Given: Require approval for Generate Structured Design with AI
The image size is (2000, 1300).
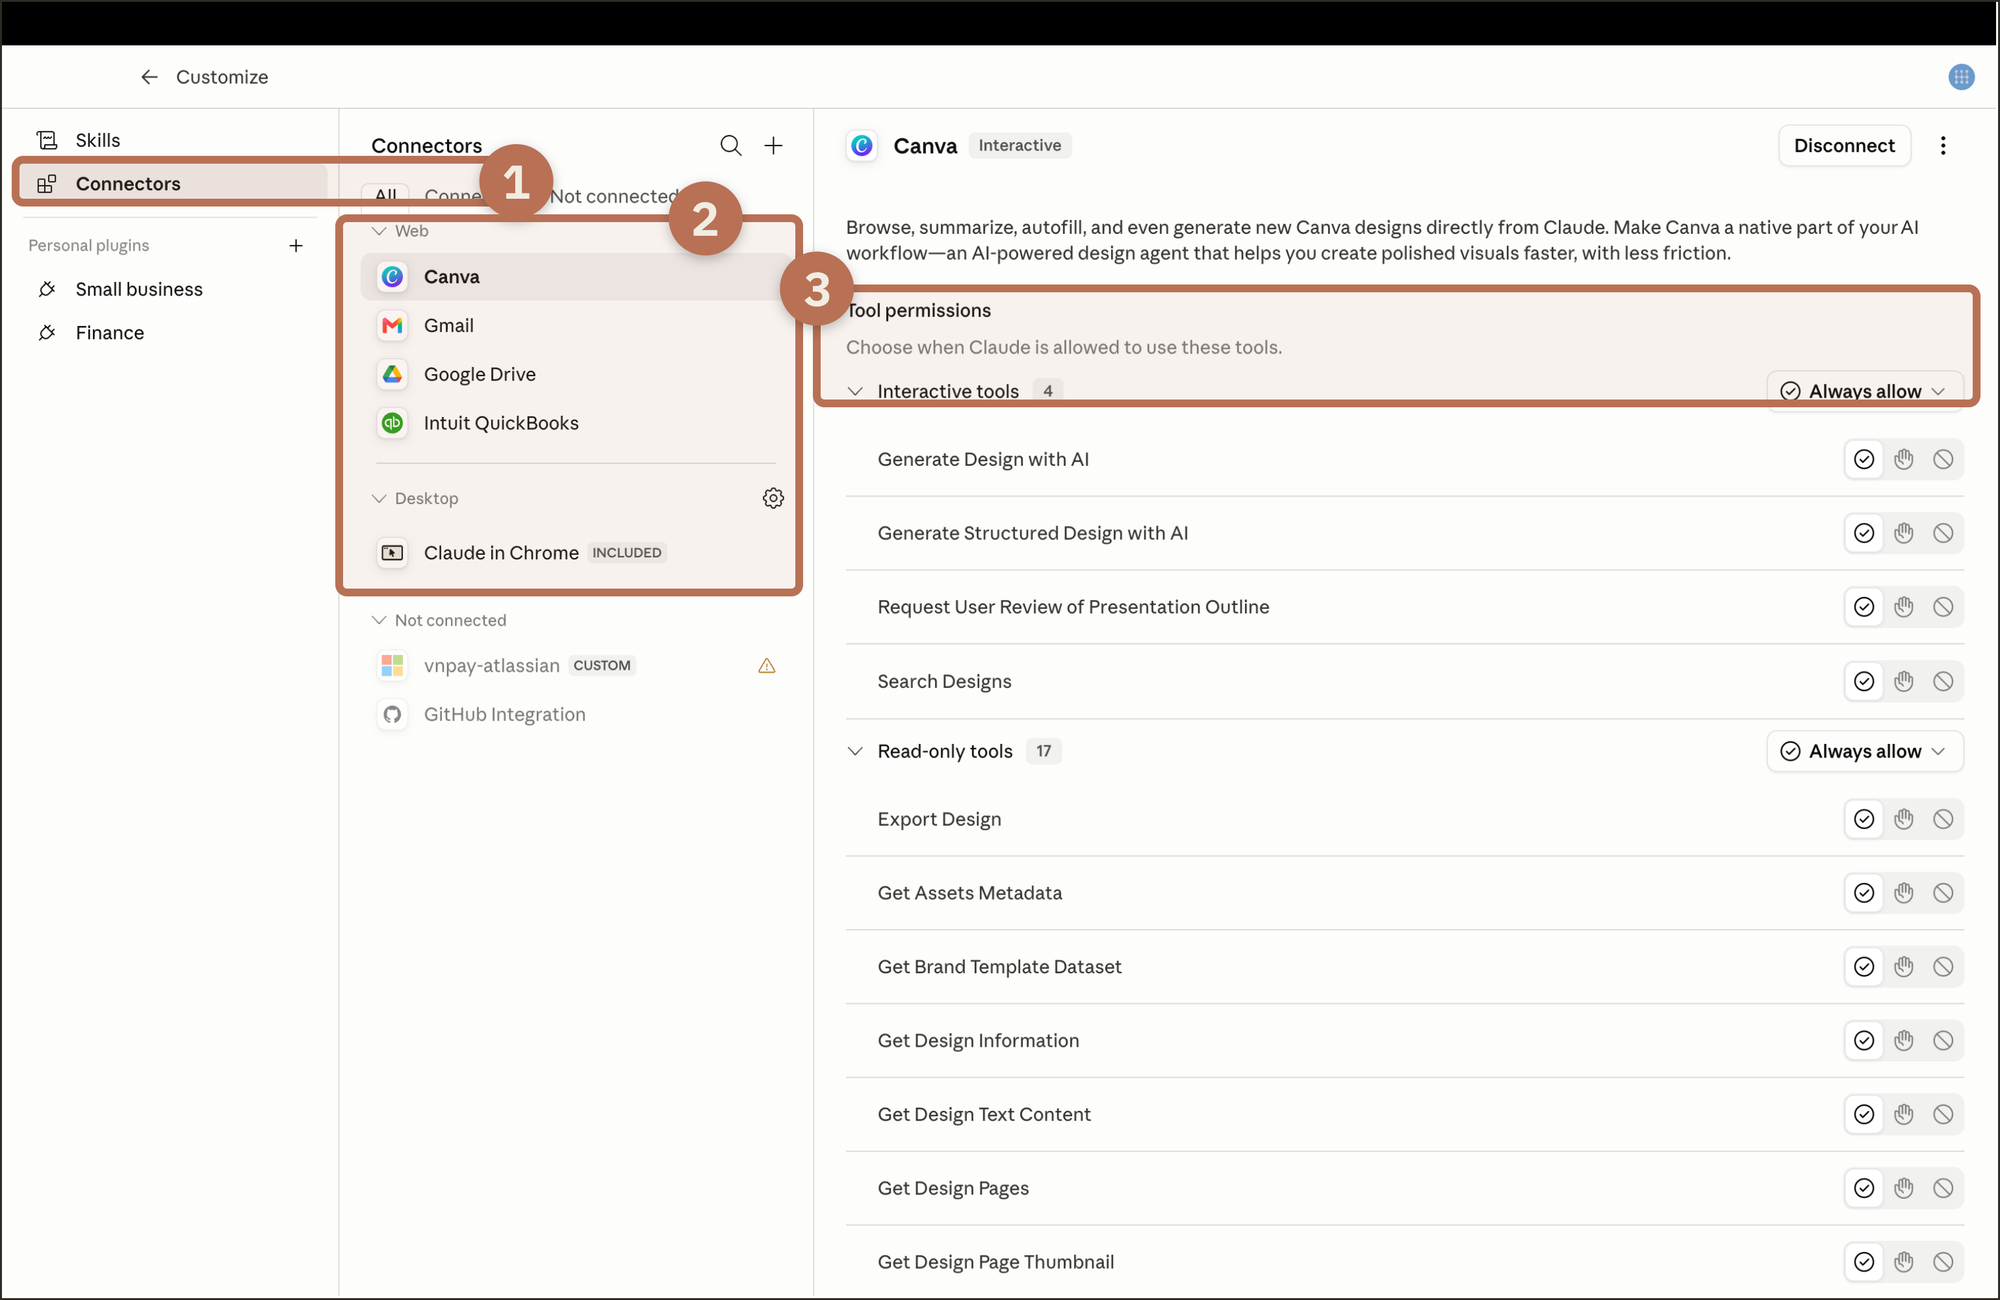Looking at the screenshot, I should pos(1904,533).
